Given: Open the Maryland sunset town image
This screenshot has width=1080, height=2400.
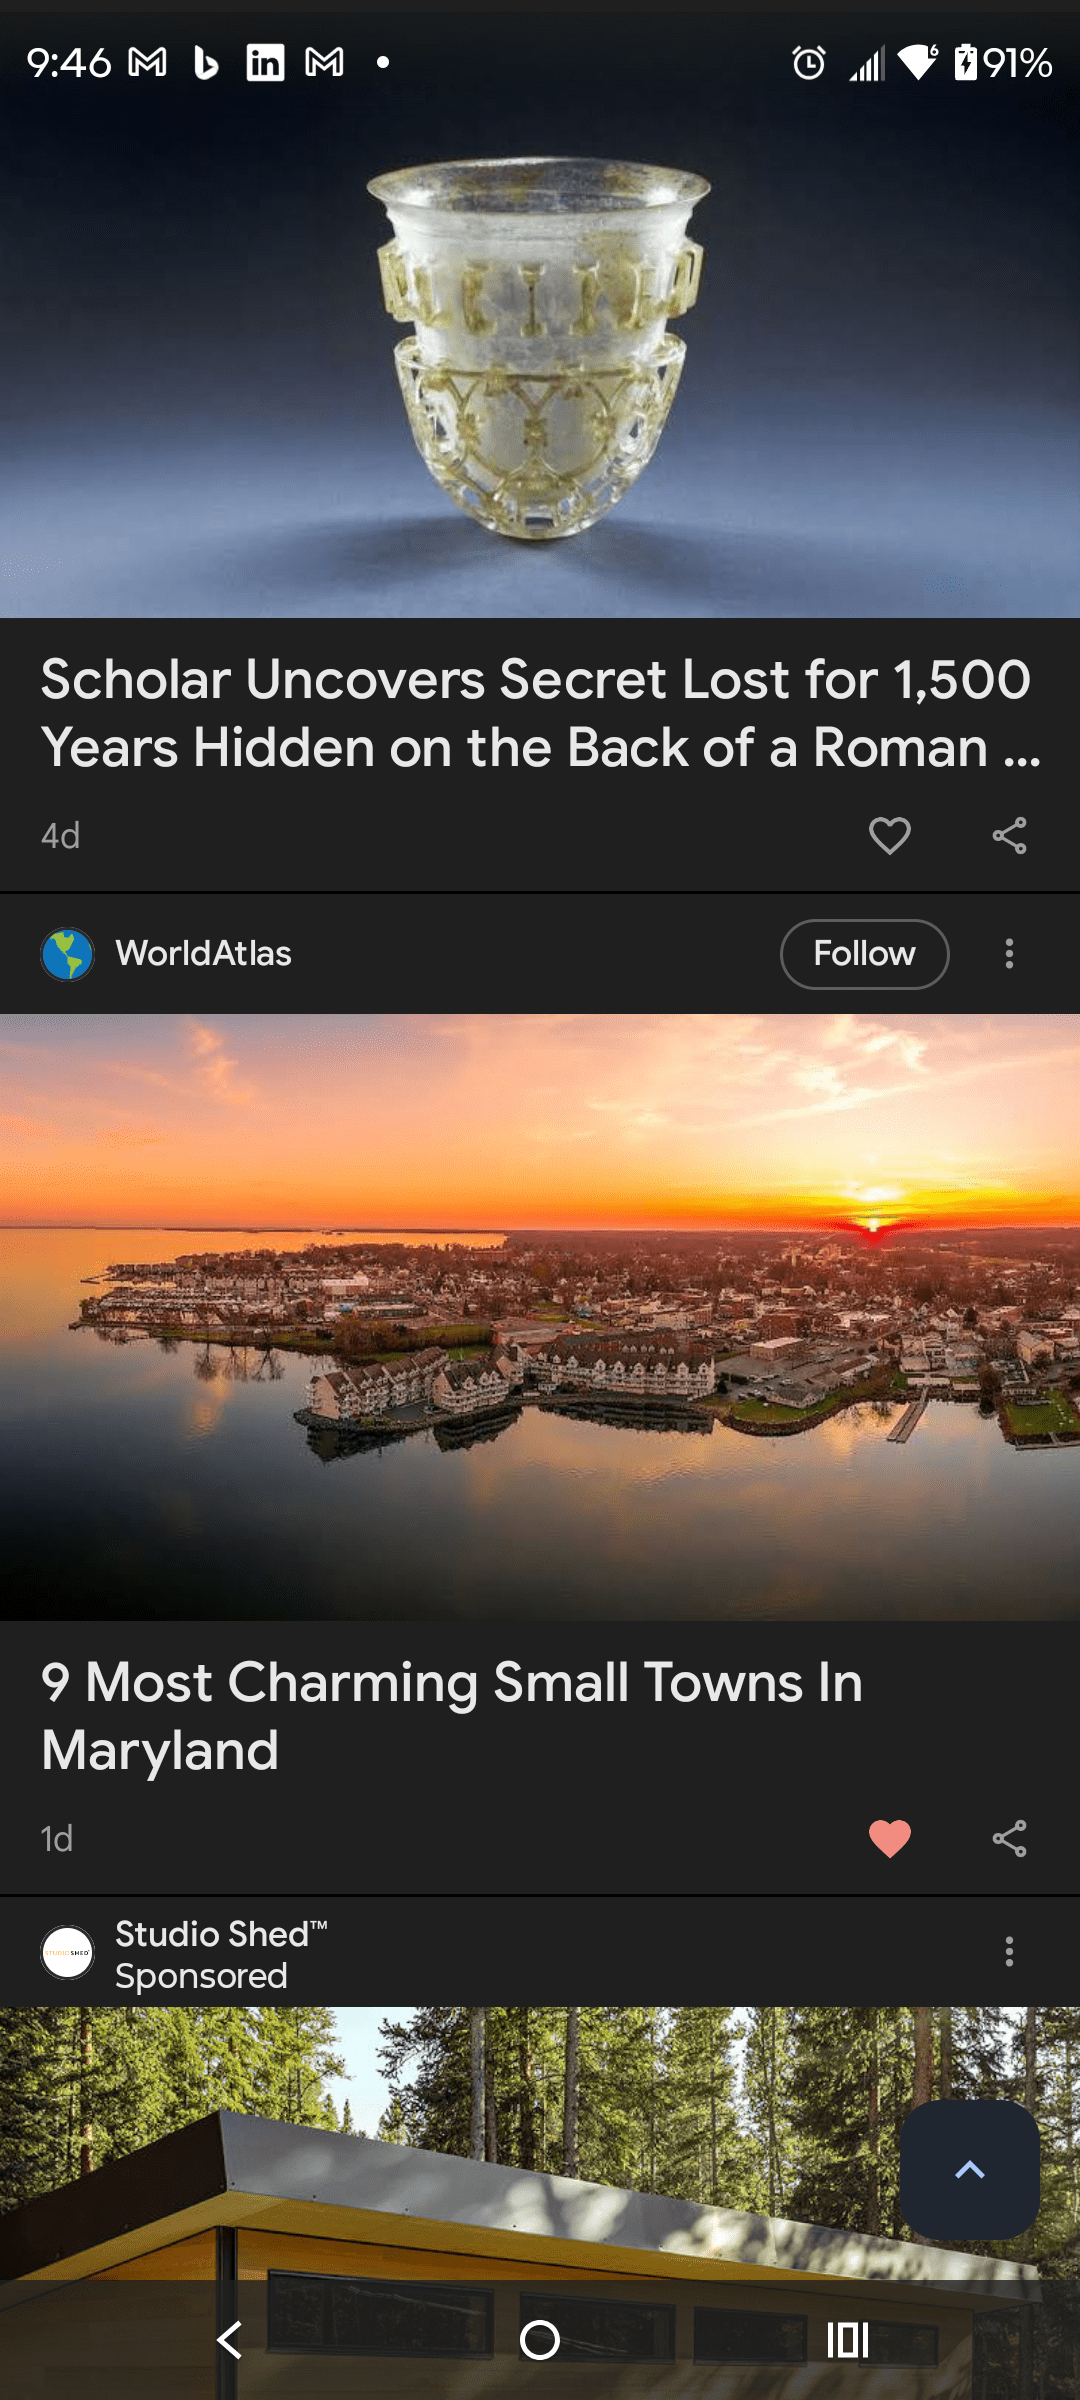Looking at the screenshot, I should [540, 1317].
